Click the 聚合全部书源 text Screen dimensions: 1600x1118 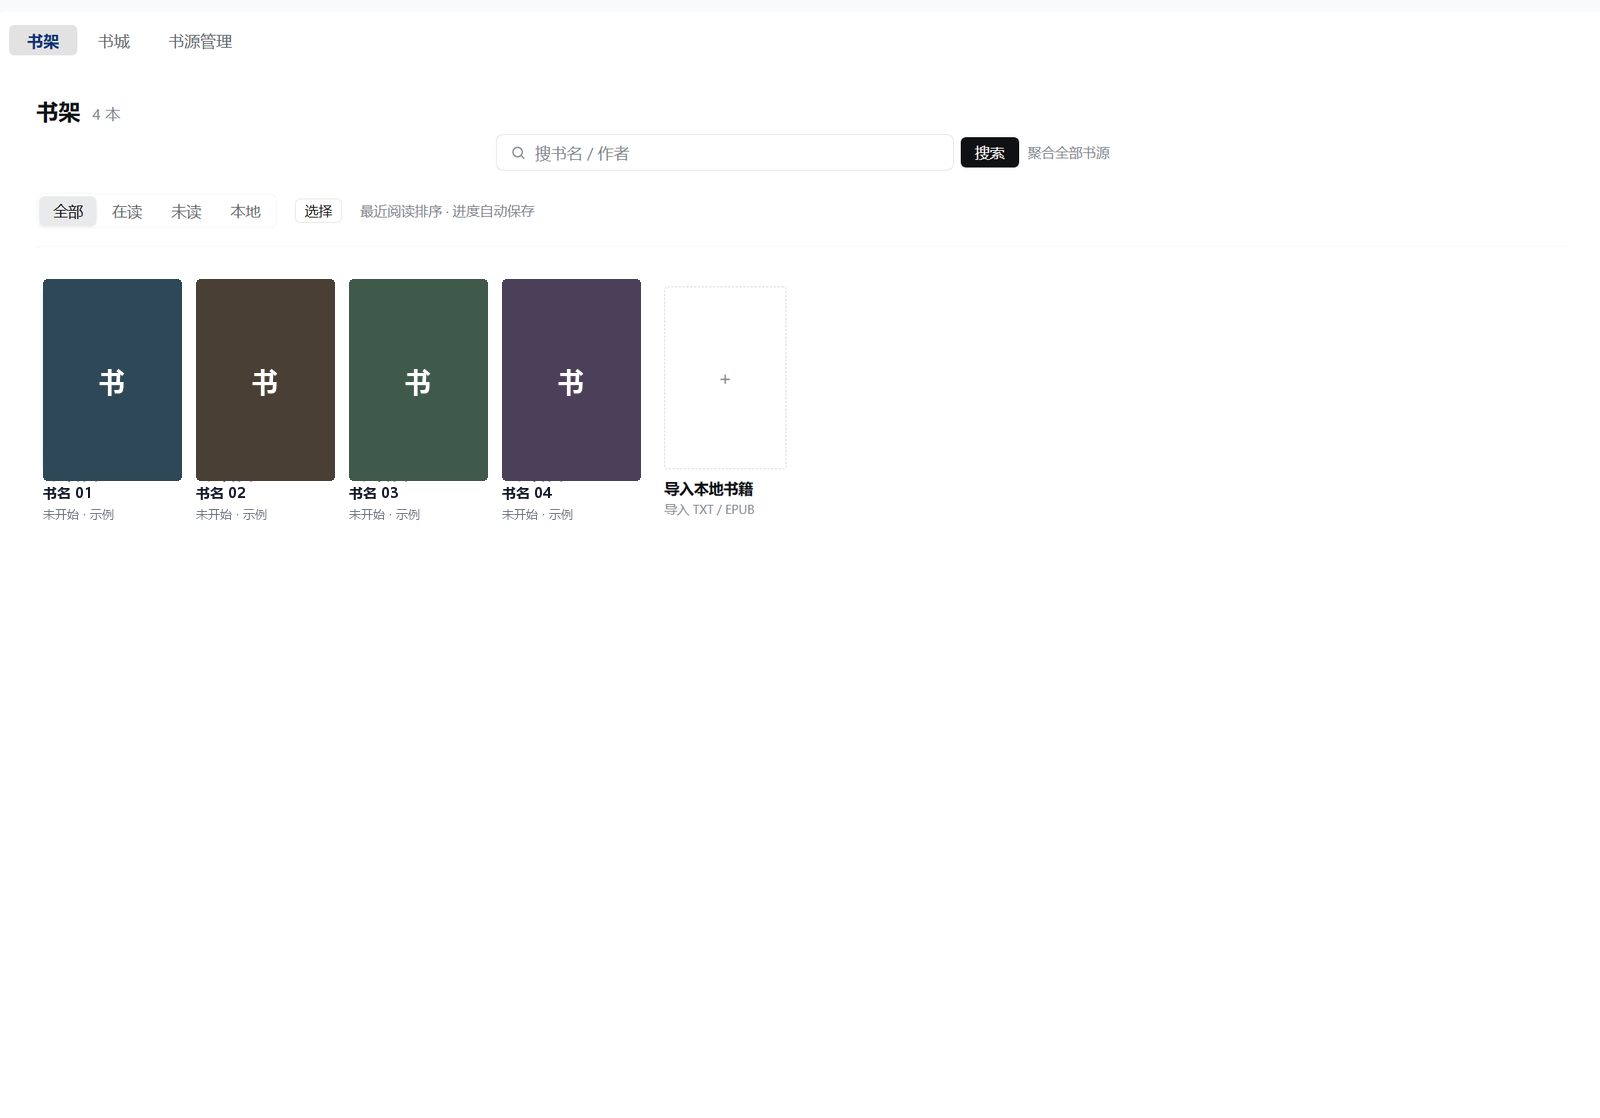pyautogui.click(x=1069, y=153)
